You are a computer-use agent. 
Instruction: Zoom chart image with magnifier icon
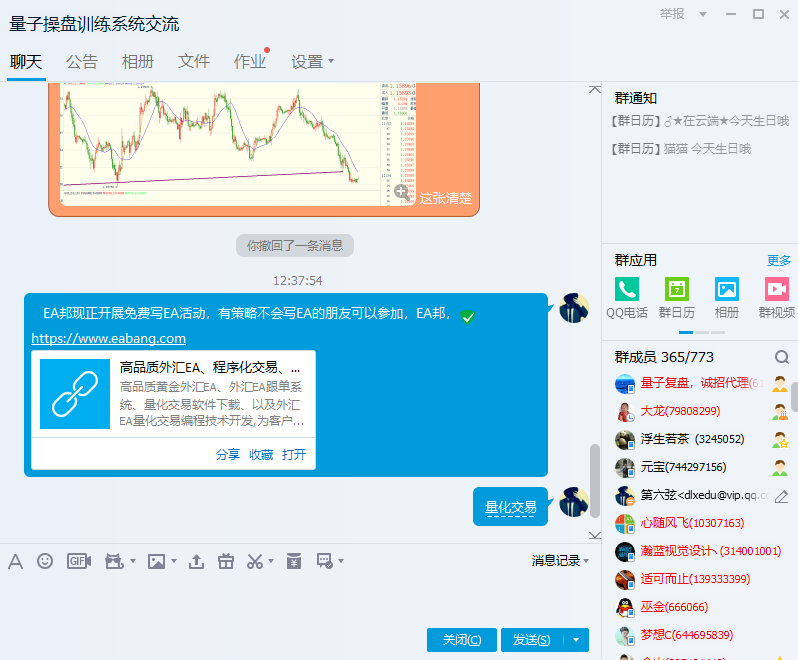pos(402,192)
